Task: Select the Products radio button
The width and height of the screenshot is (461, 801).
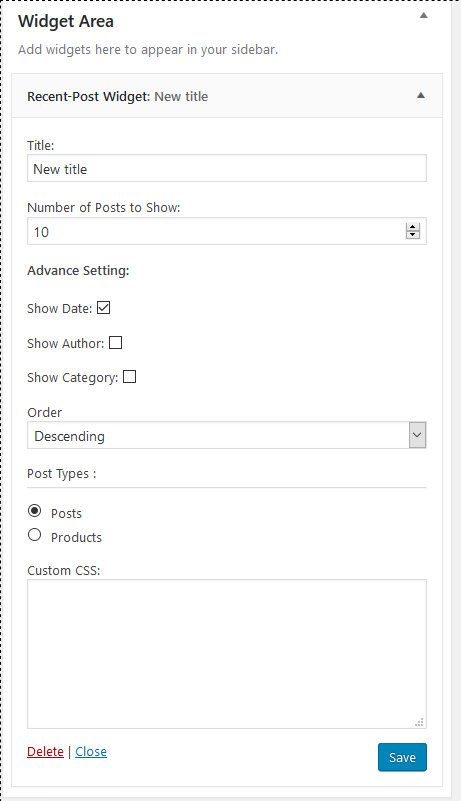Action: 34,535
